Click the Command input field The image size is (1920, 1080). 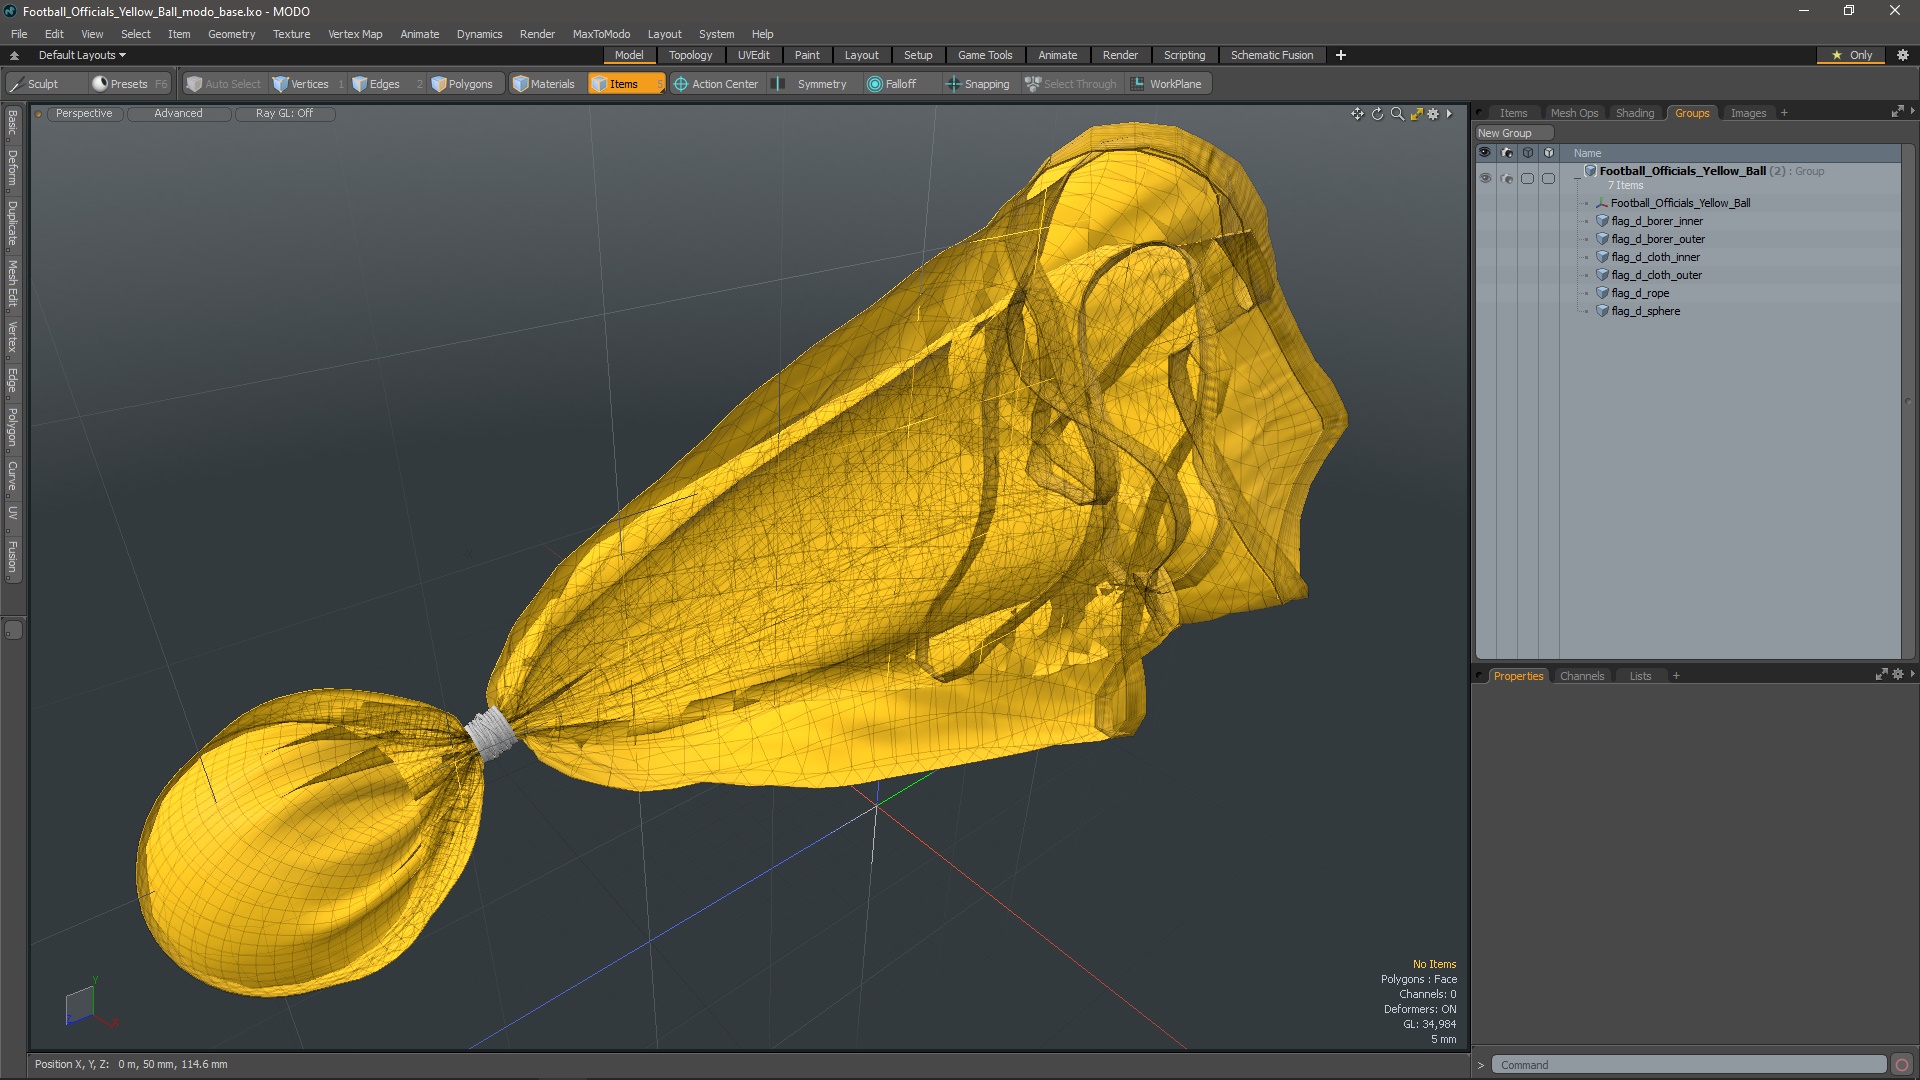tap(1687, 1065)
